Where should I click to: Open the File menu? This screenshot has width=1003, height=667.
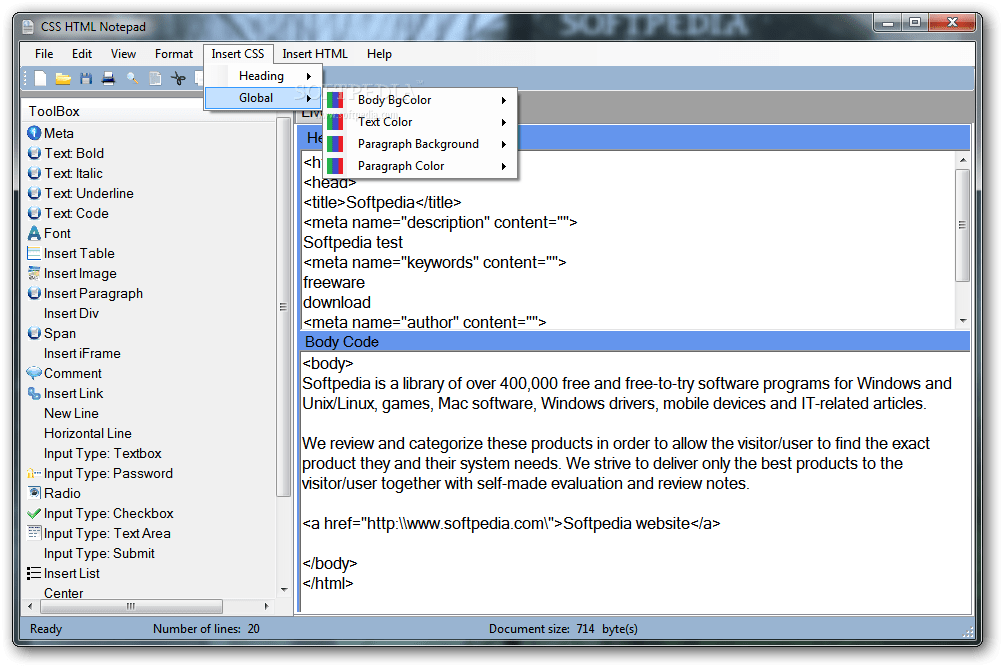tap(44, 54)
